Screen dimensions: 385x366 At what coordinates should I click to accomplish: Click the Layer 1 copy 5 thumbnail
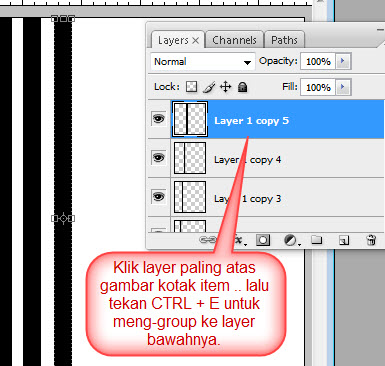[x=190, y=119]
